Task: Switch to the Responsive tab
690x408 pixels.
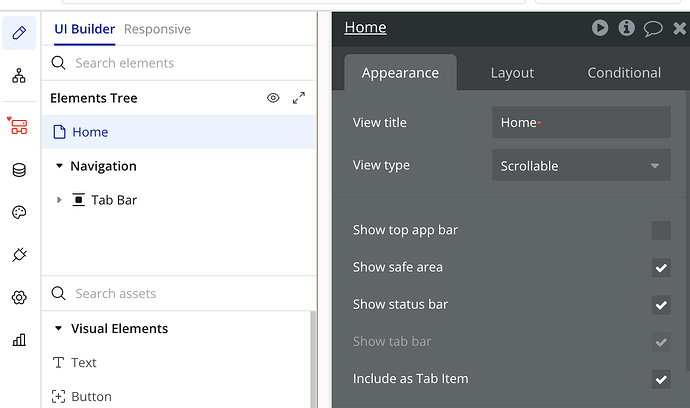Action: point(157,29)
